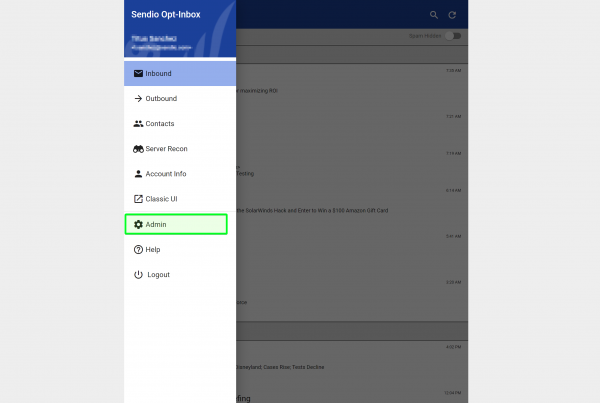Click the Outbound arrow icon
Viewport: 600px width, 403px height.
pos(138,99)
